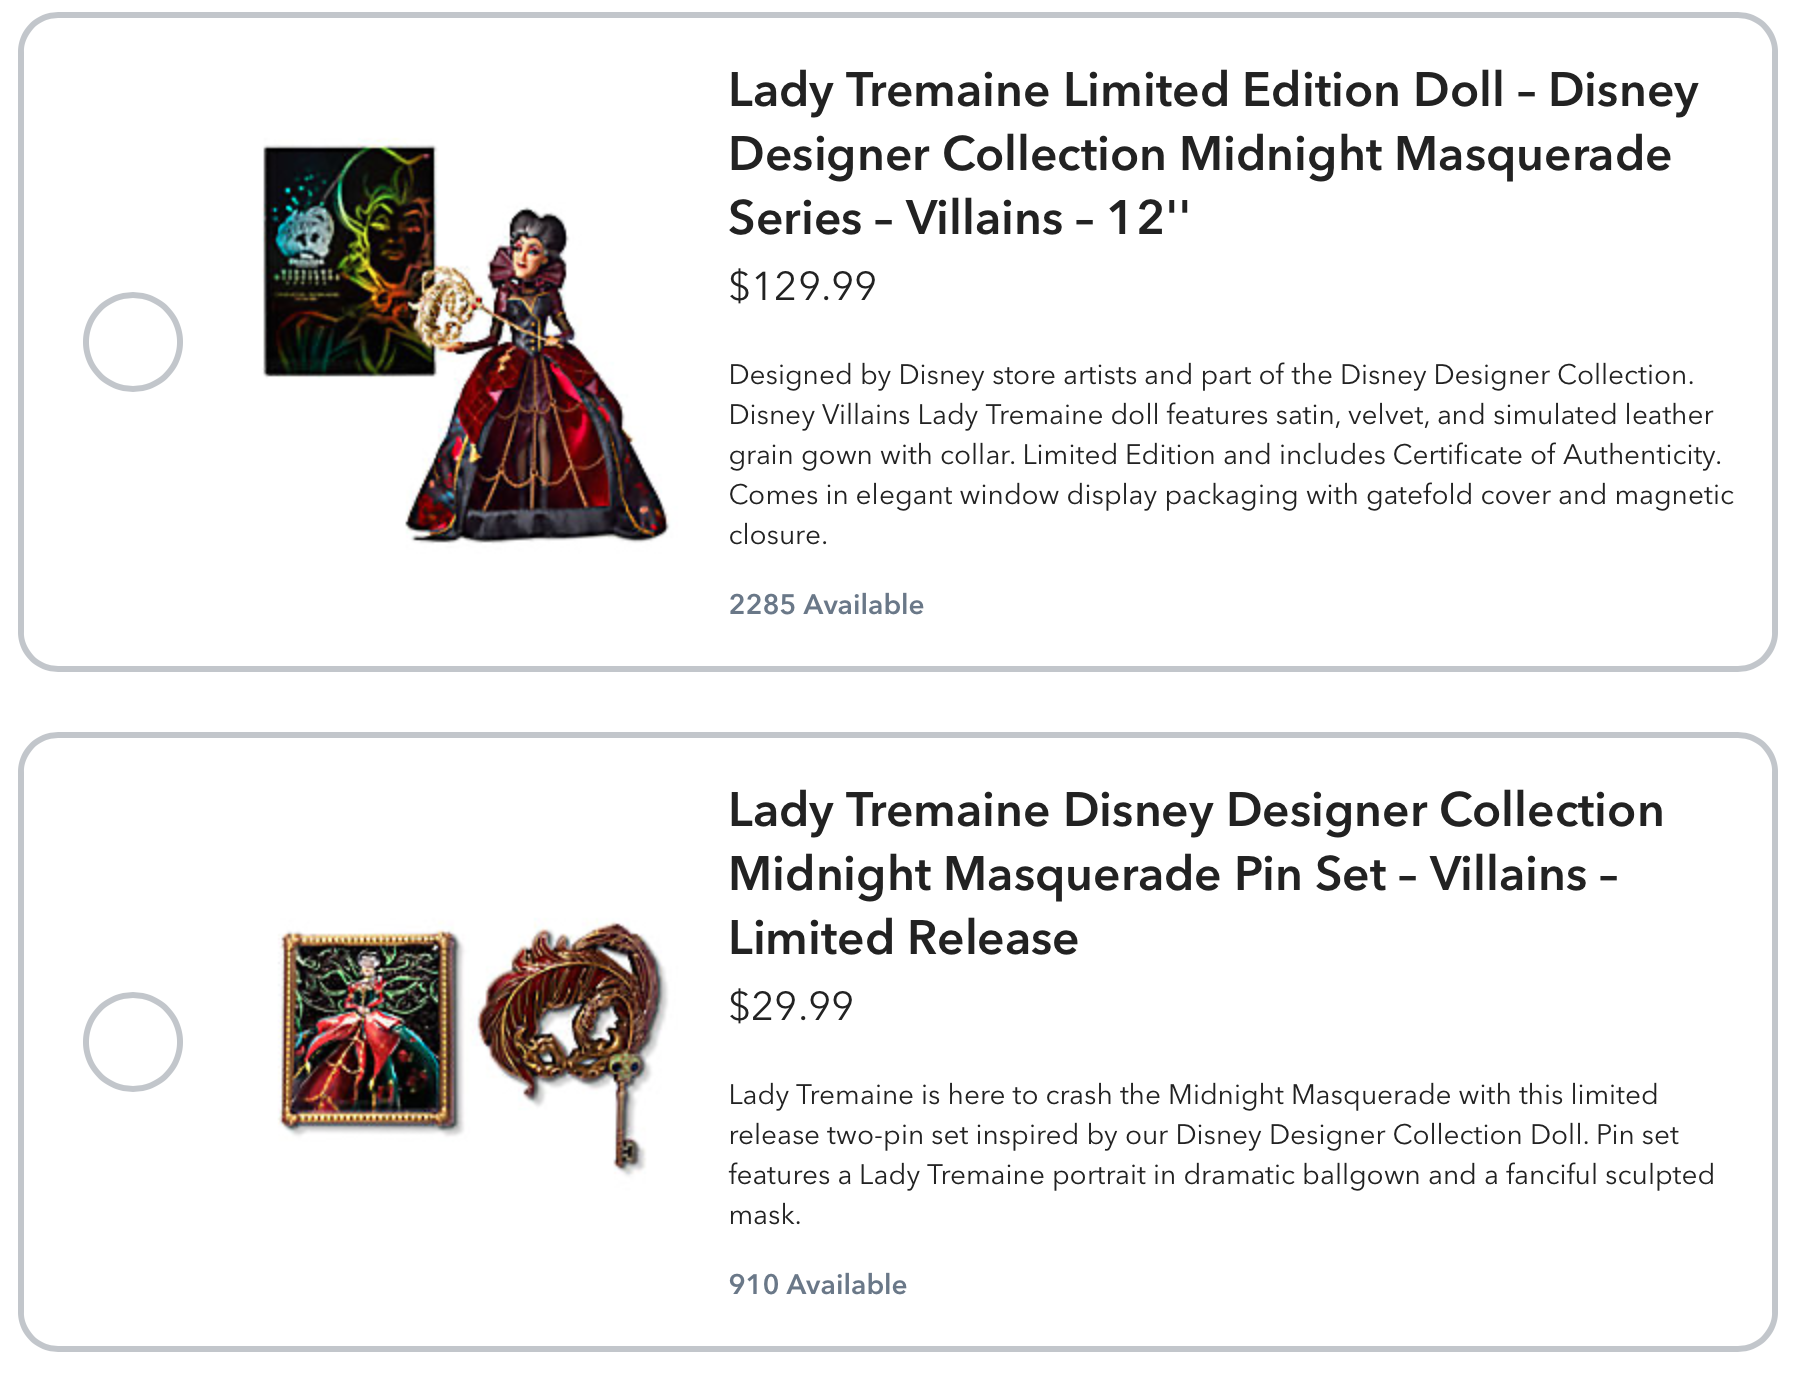
Task: Select the Lady Tremaine Limited Edition Doll radio button
Action: (133, 342)
